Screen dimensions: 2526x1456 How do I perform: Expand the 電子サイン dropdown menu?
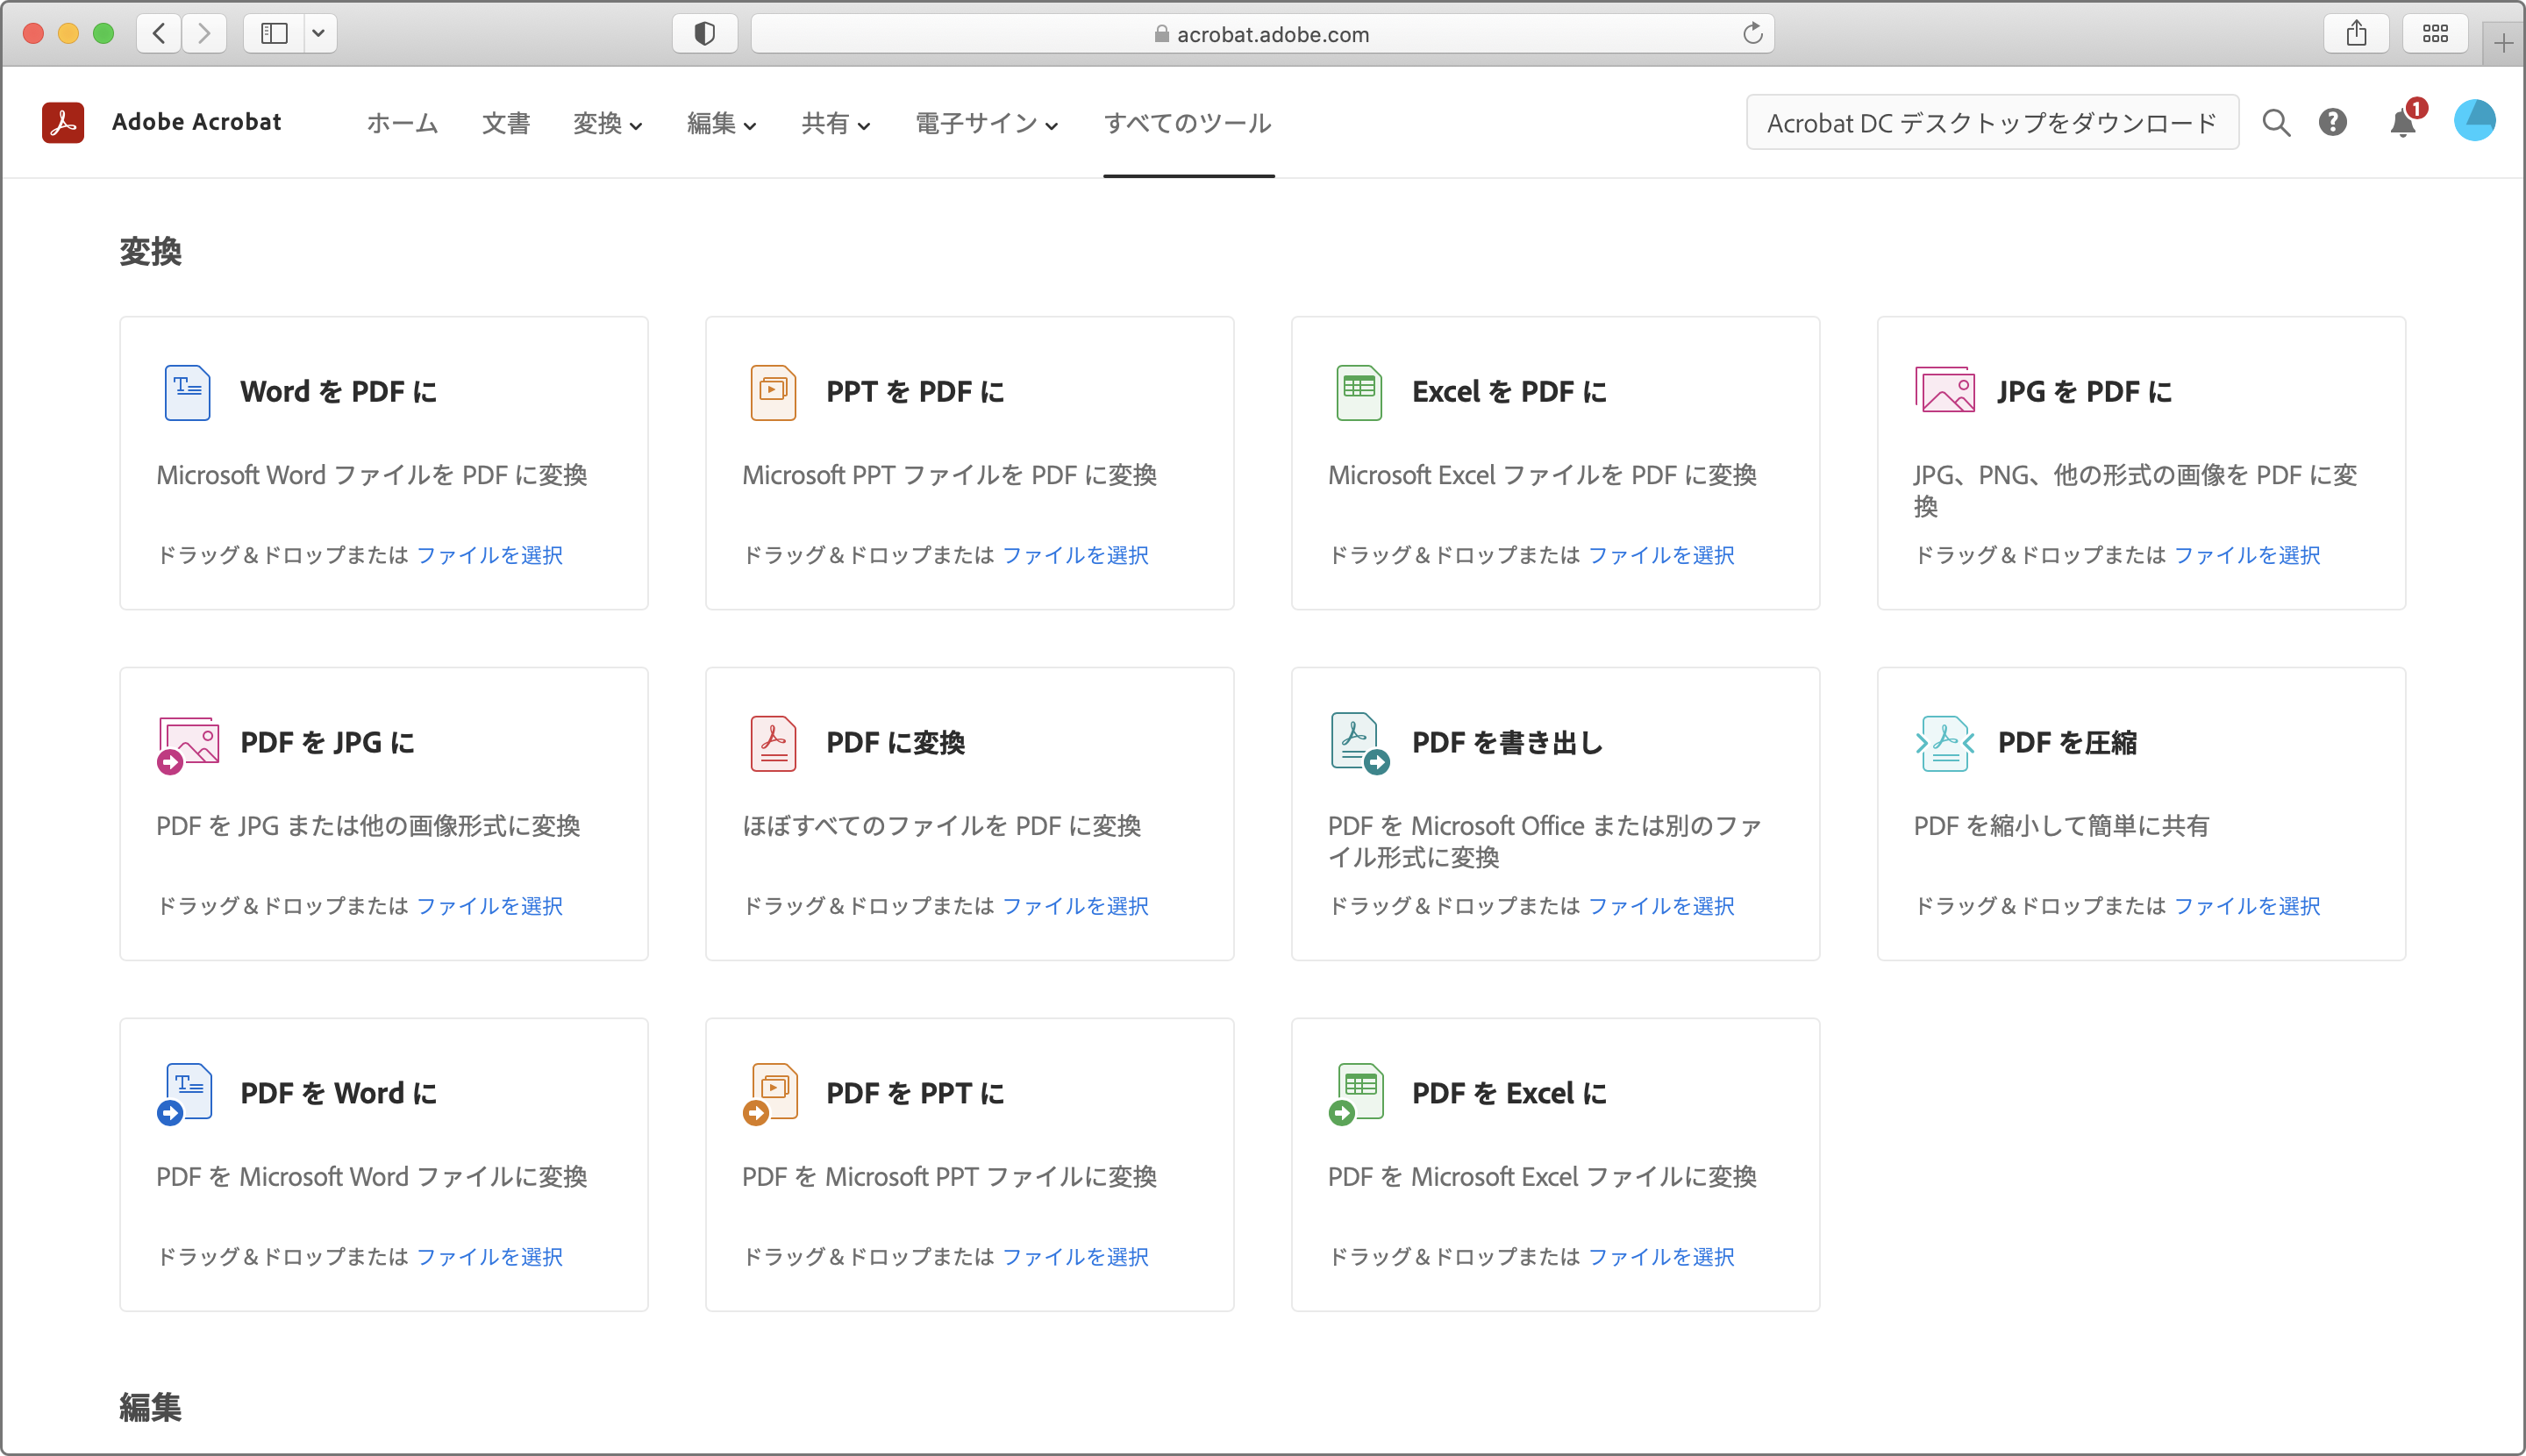click(x=986, y=123)
